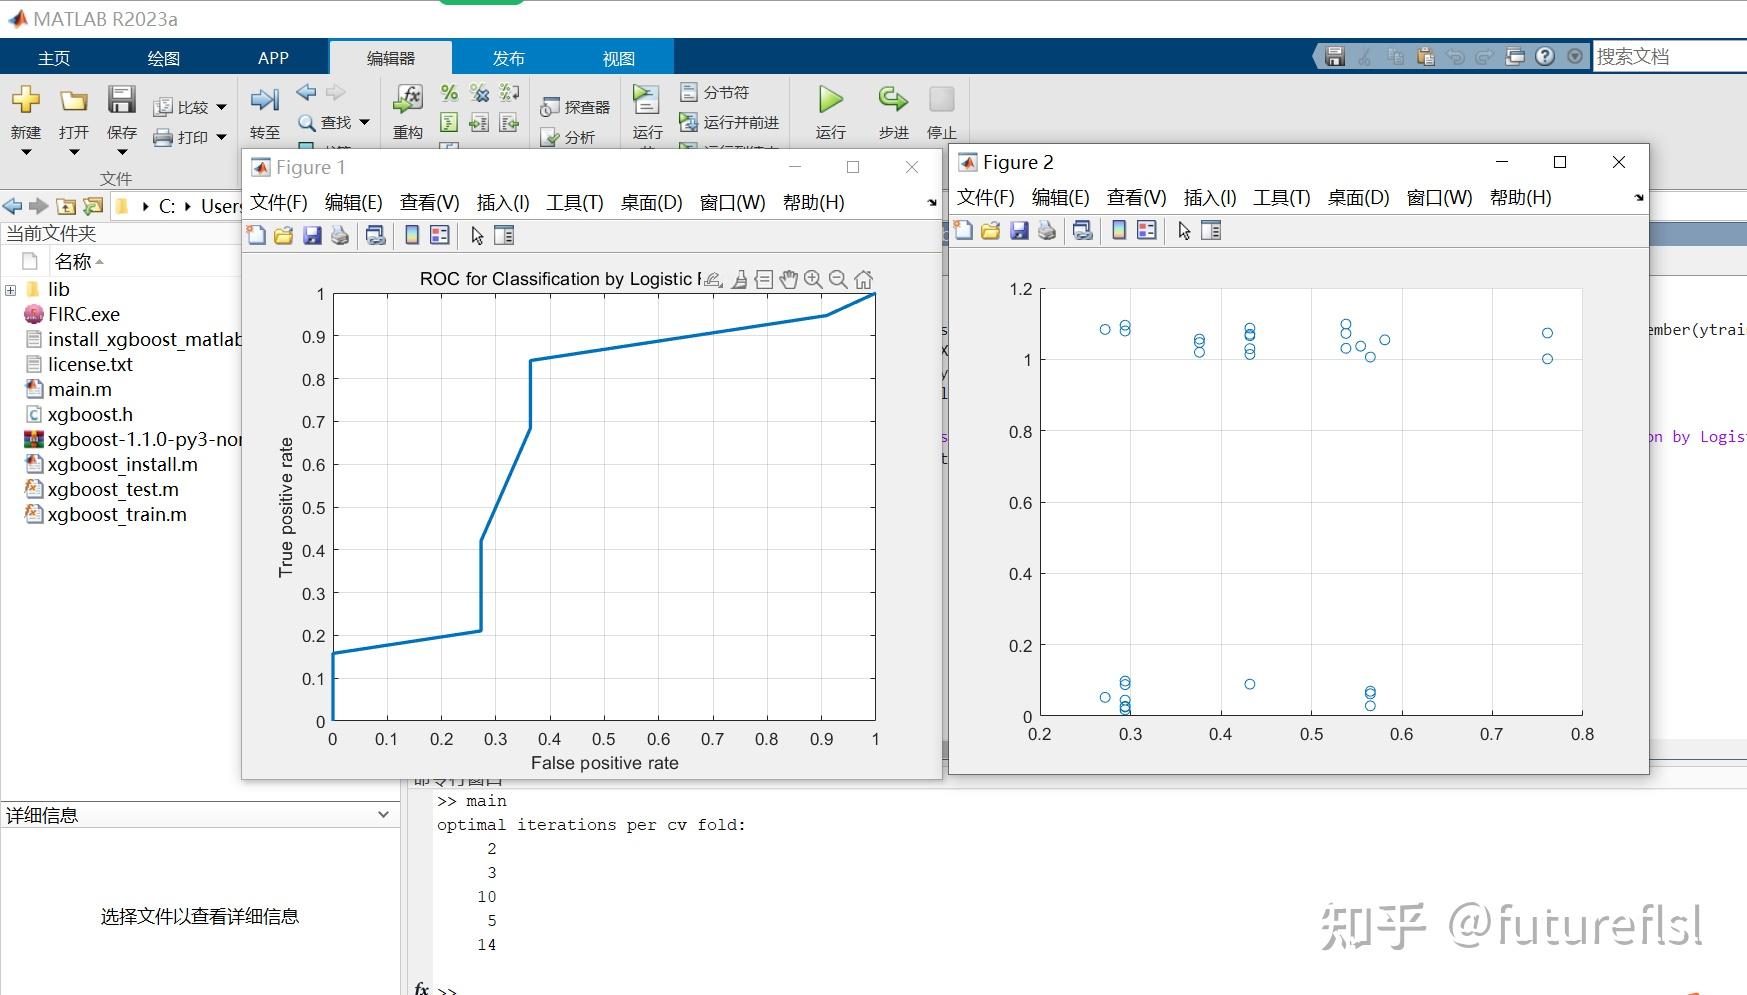This screenshot has height=995, width=1747.
Task: Click Insert Colorbar icon in Figure 1 toolbar
Action: click(411, 235)
